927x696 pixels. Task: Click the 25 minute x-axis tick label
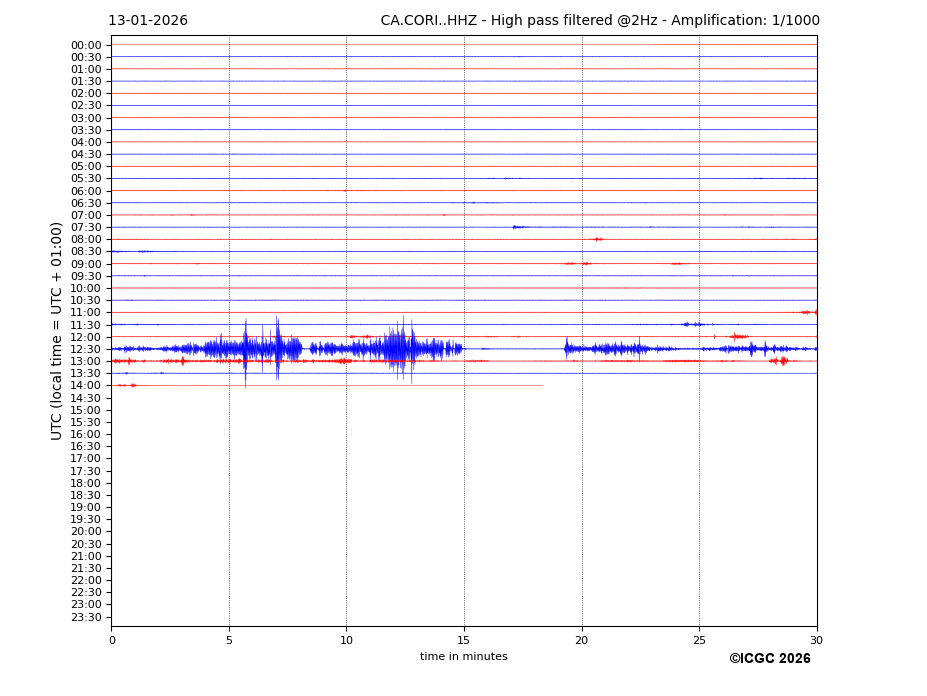699,640
